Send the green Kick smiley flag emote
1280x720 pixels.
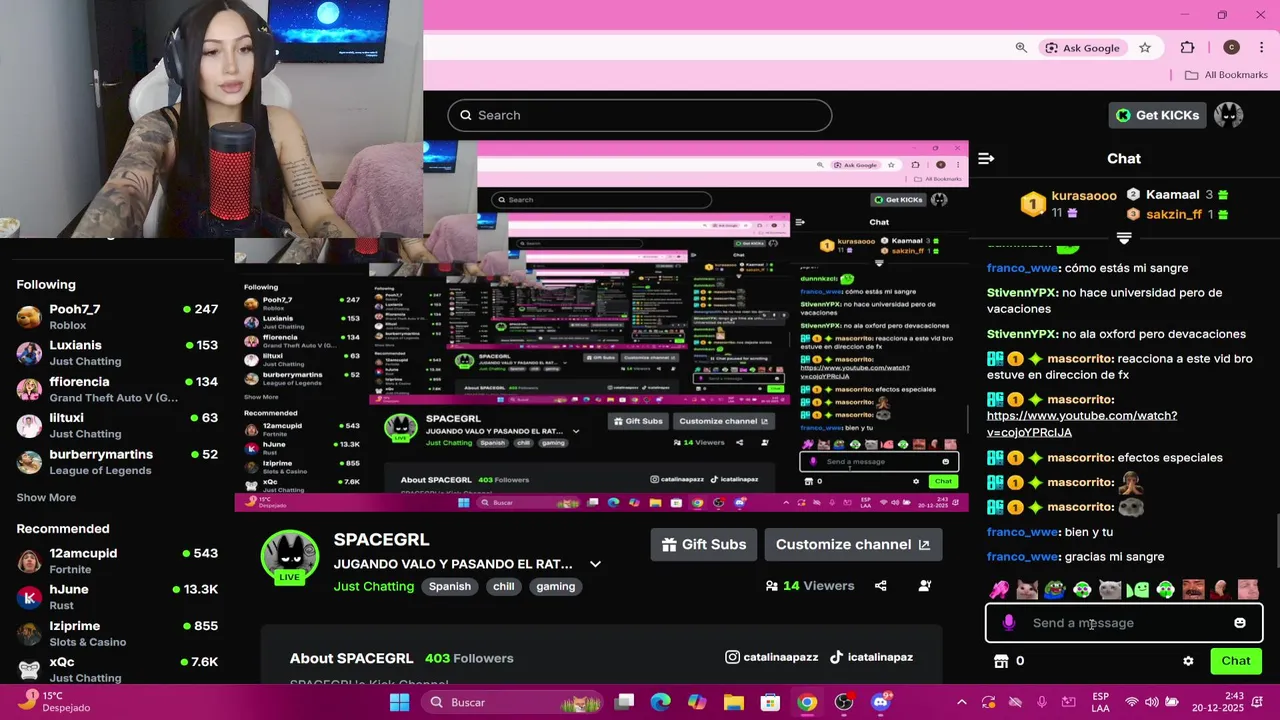[1138, 590]
